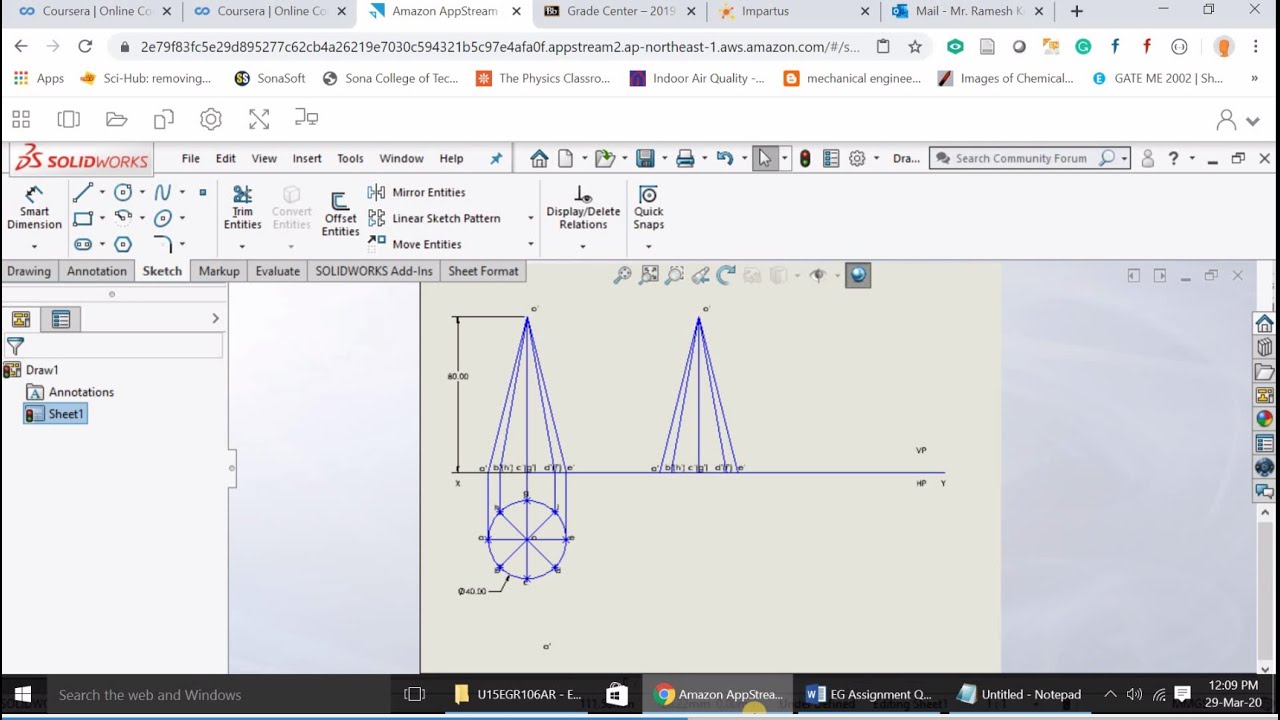This screenshot has height=720, width=1280.
Task: Toggle Hide/Show Items eye icon
Action: tap(818, 275)
